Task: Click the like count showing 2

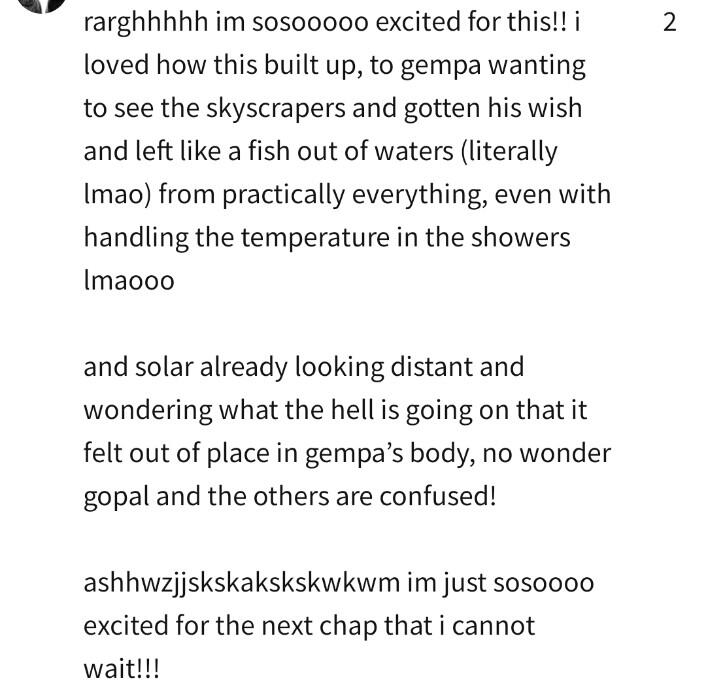Action: [x=670, y=22]
